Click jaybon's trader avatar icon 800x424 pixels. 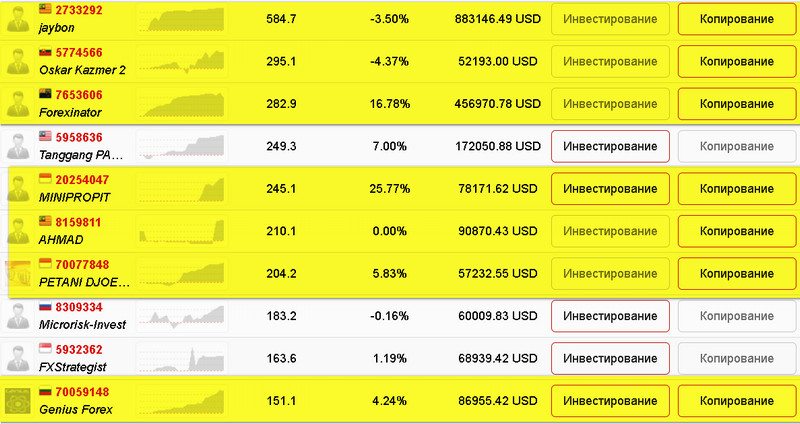19,19
